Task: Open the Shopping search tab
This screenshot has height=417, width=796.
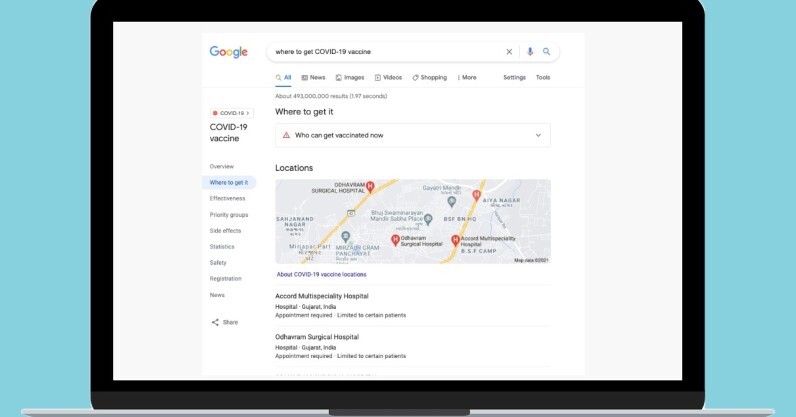Action: tap(430, 77)
